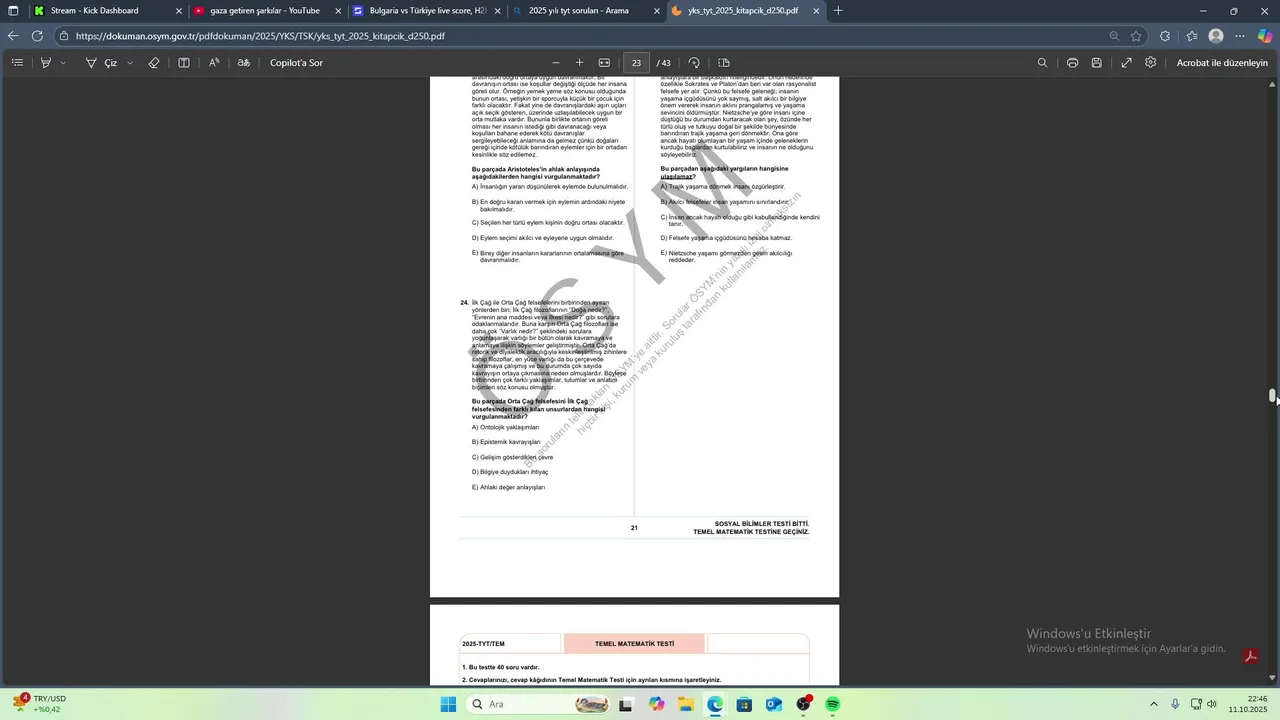The height and width of the screenshot is (720, 1280).
Task: Select the highlight tool in PDF toolbar
Action: tap(46, 63)
